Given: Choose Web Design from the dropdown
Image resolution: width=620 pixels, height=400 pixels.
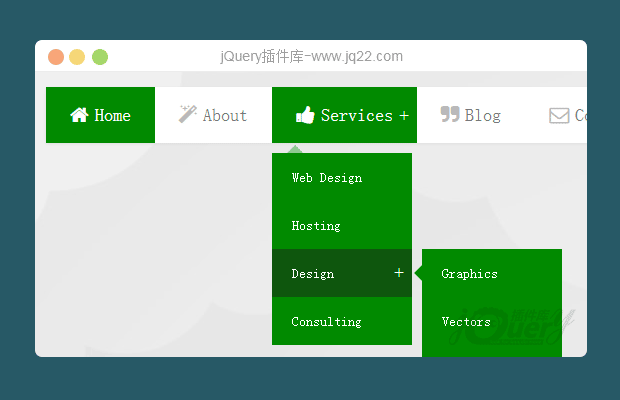Looking at the screenshot, I should 326,178.
